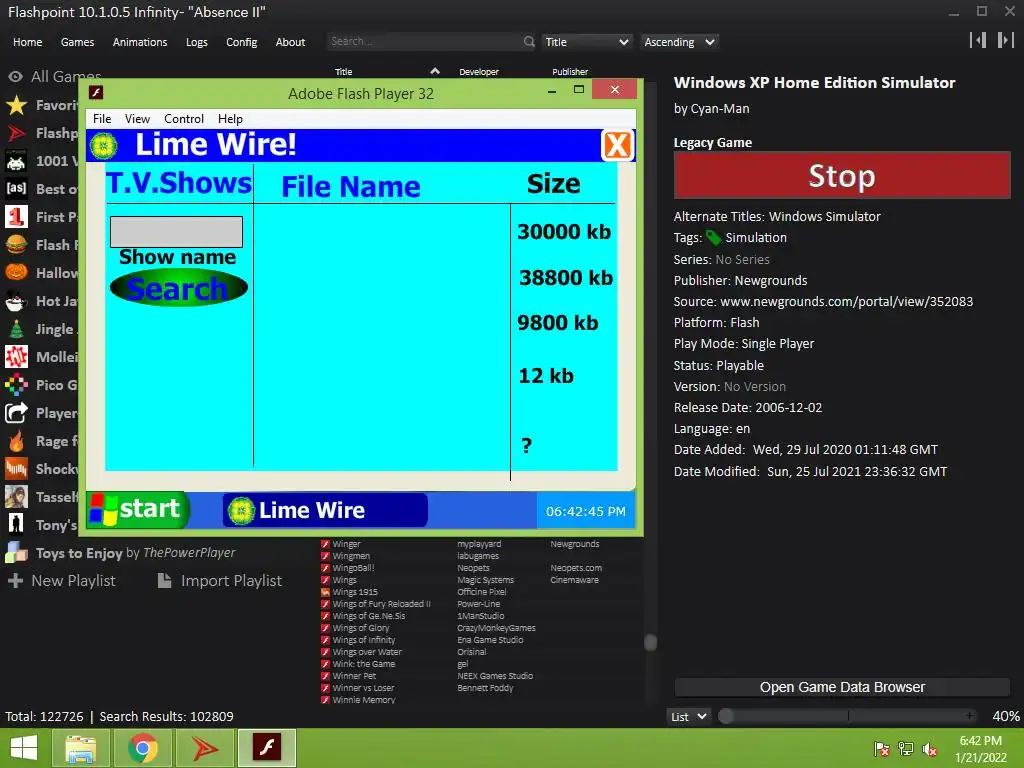This screenshot has width=1024, height=768.
Task: Open the Title sort-by dropdown
Action: tap(586, 42)
